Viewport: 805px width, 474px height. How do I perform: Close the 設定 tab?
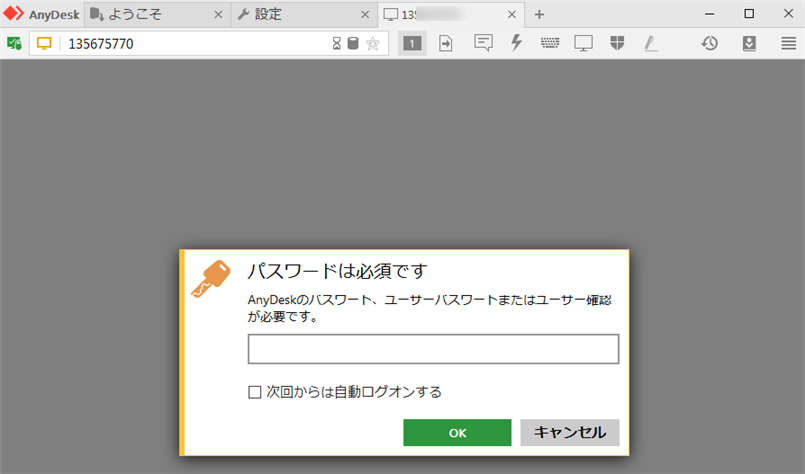365,15
